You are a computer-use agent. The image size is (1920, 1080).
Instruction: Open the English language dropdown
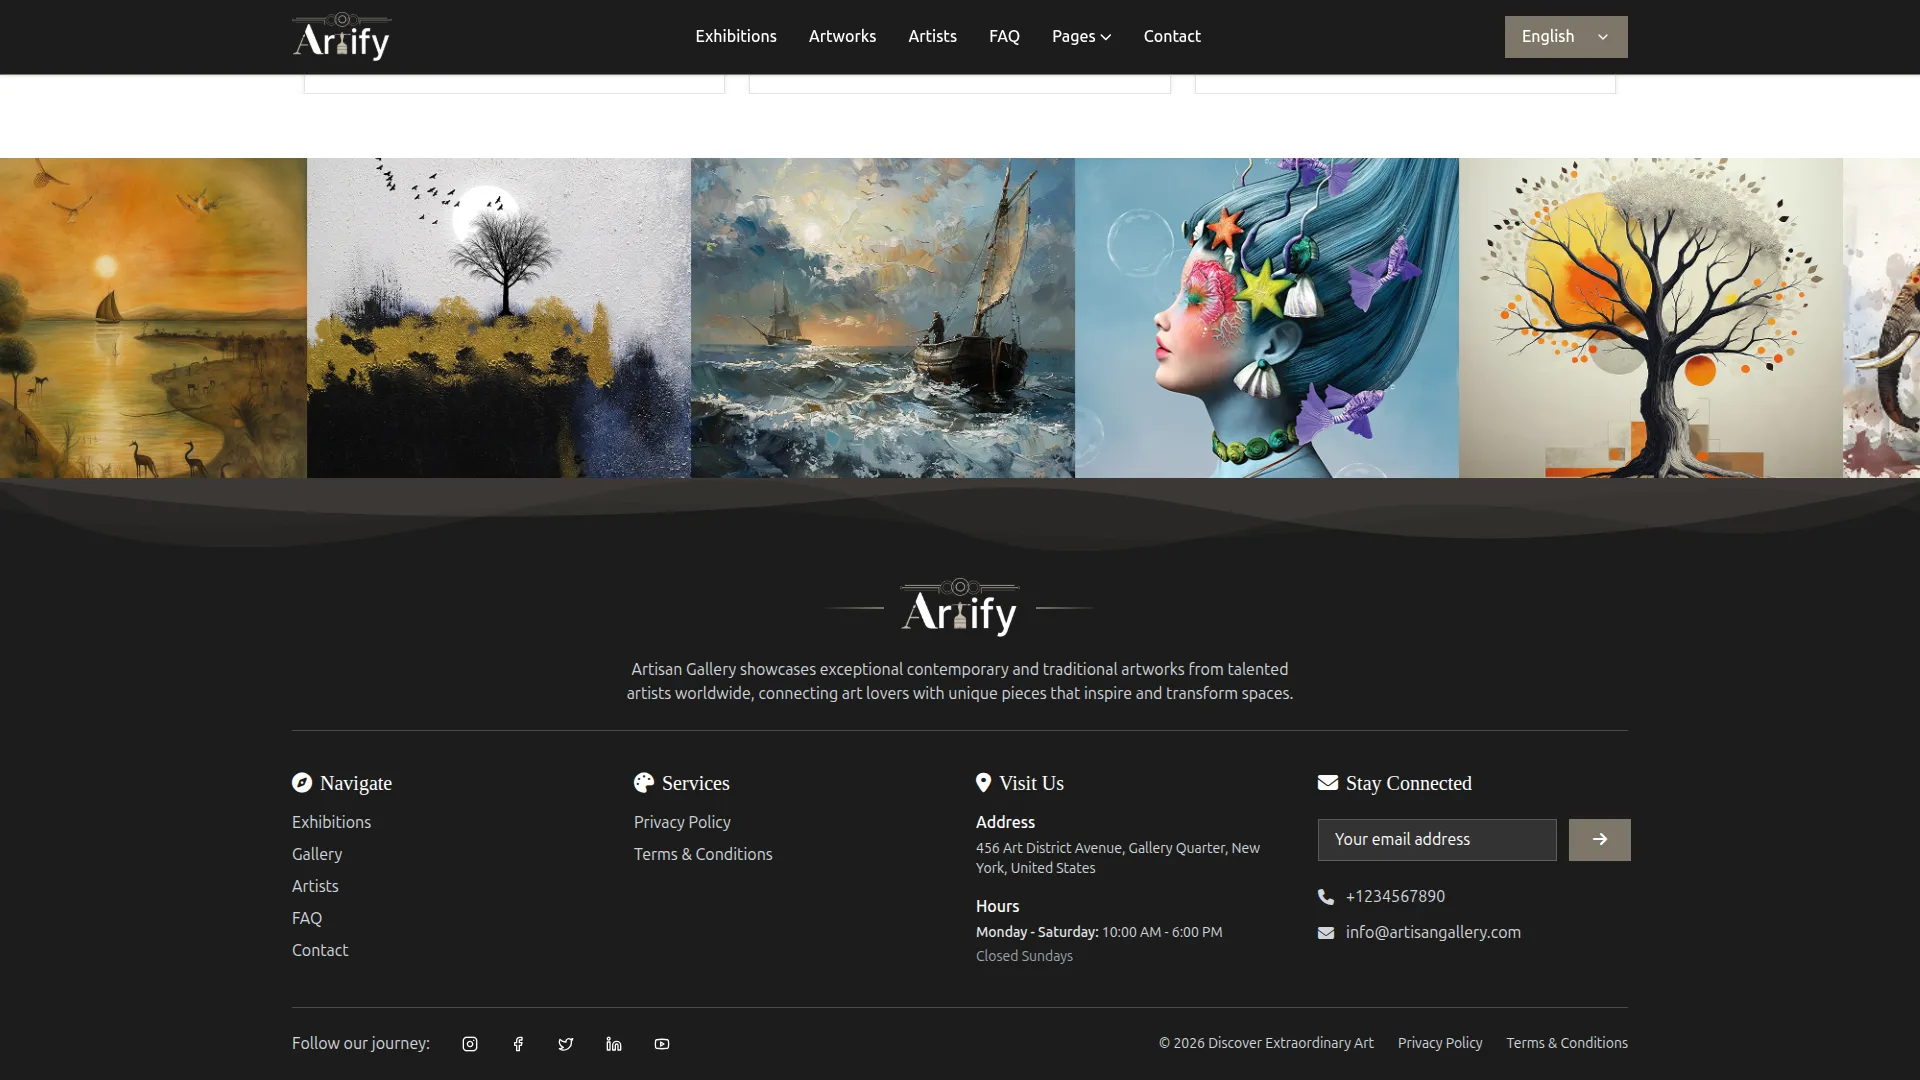pyautogui.click(x=1566, y=37)
